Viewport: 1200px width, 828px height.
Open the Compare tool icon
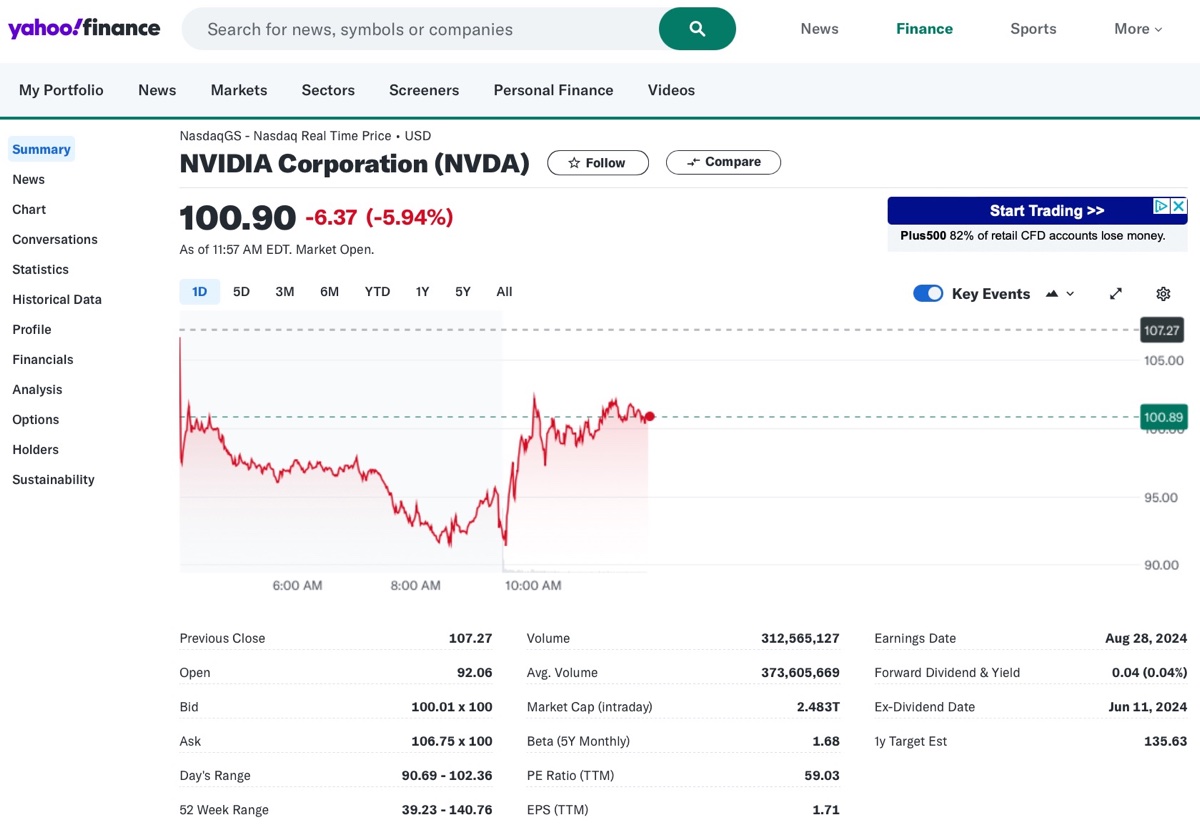[695, 162]
